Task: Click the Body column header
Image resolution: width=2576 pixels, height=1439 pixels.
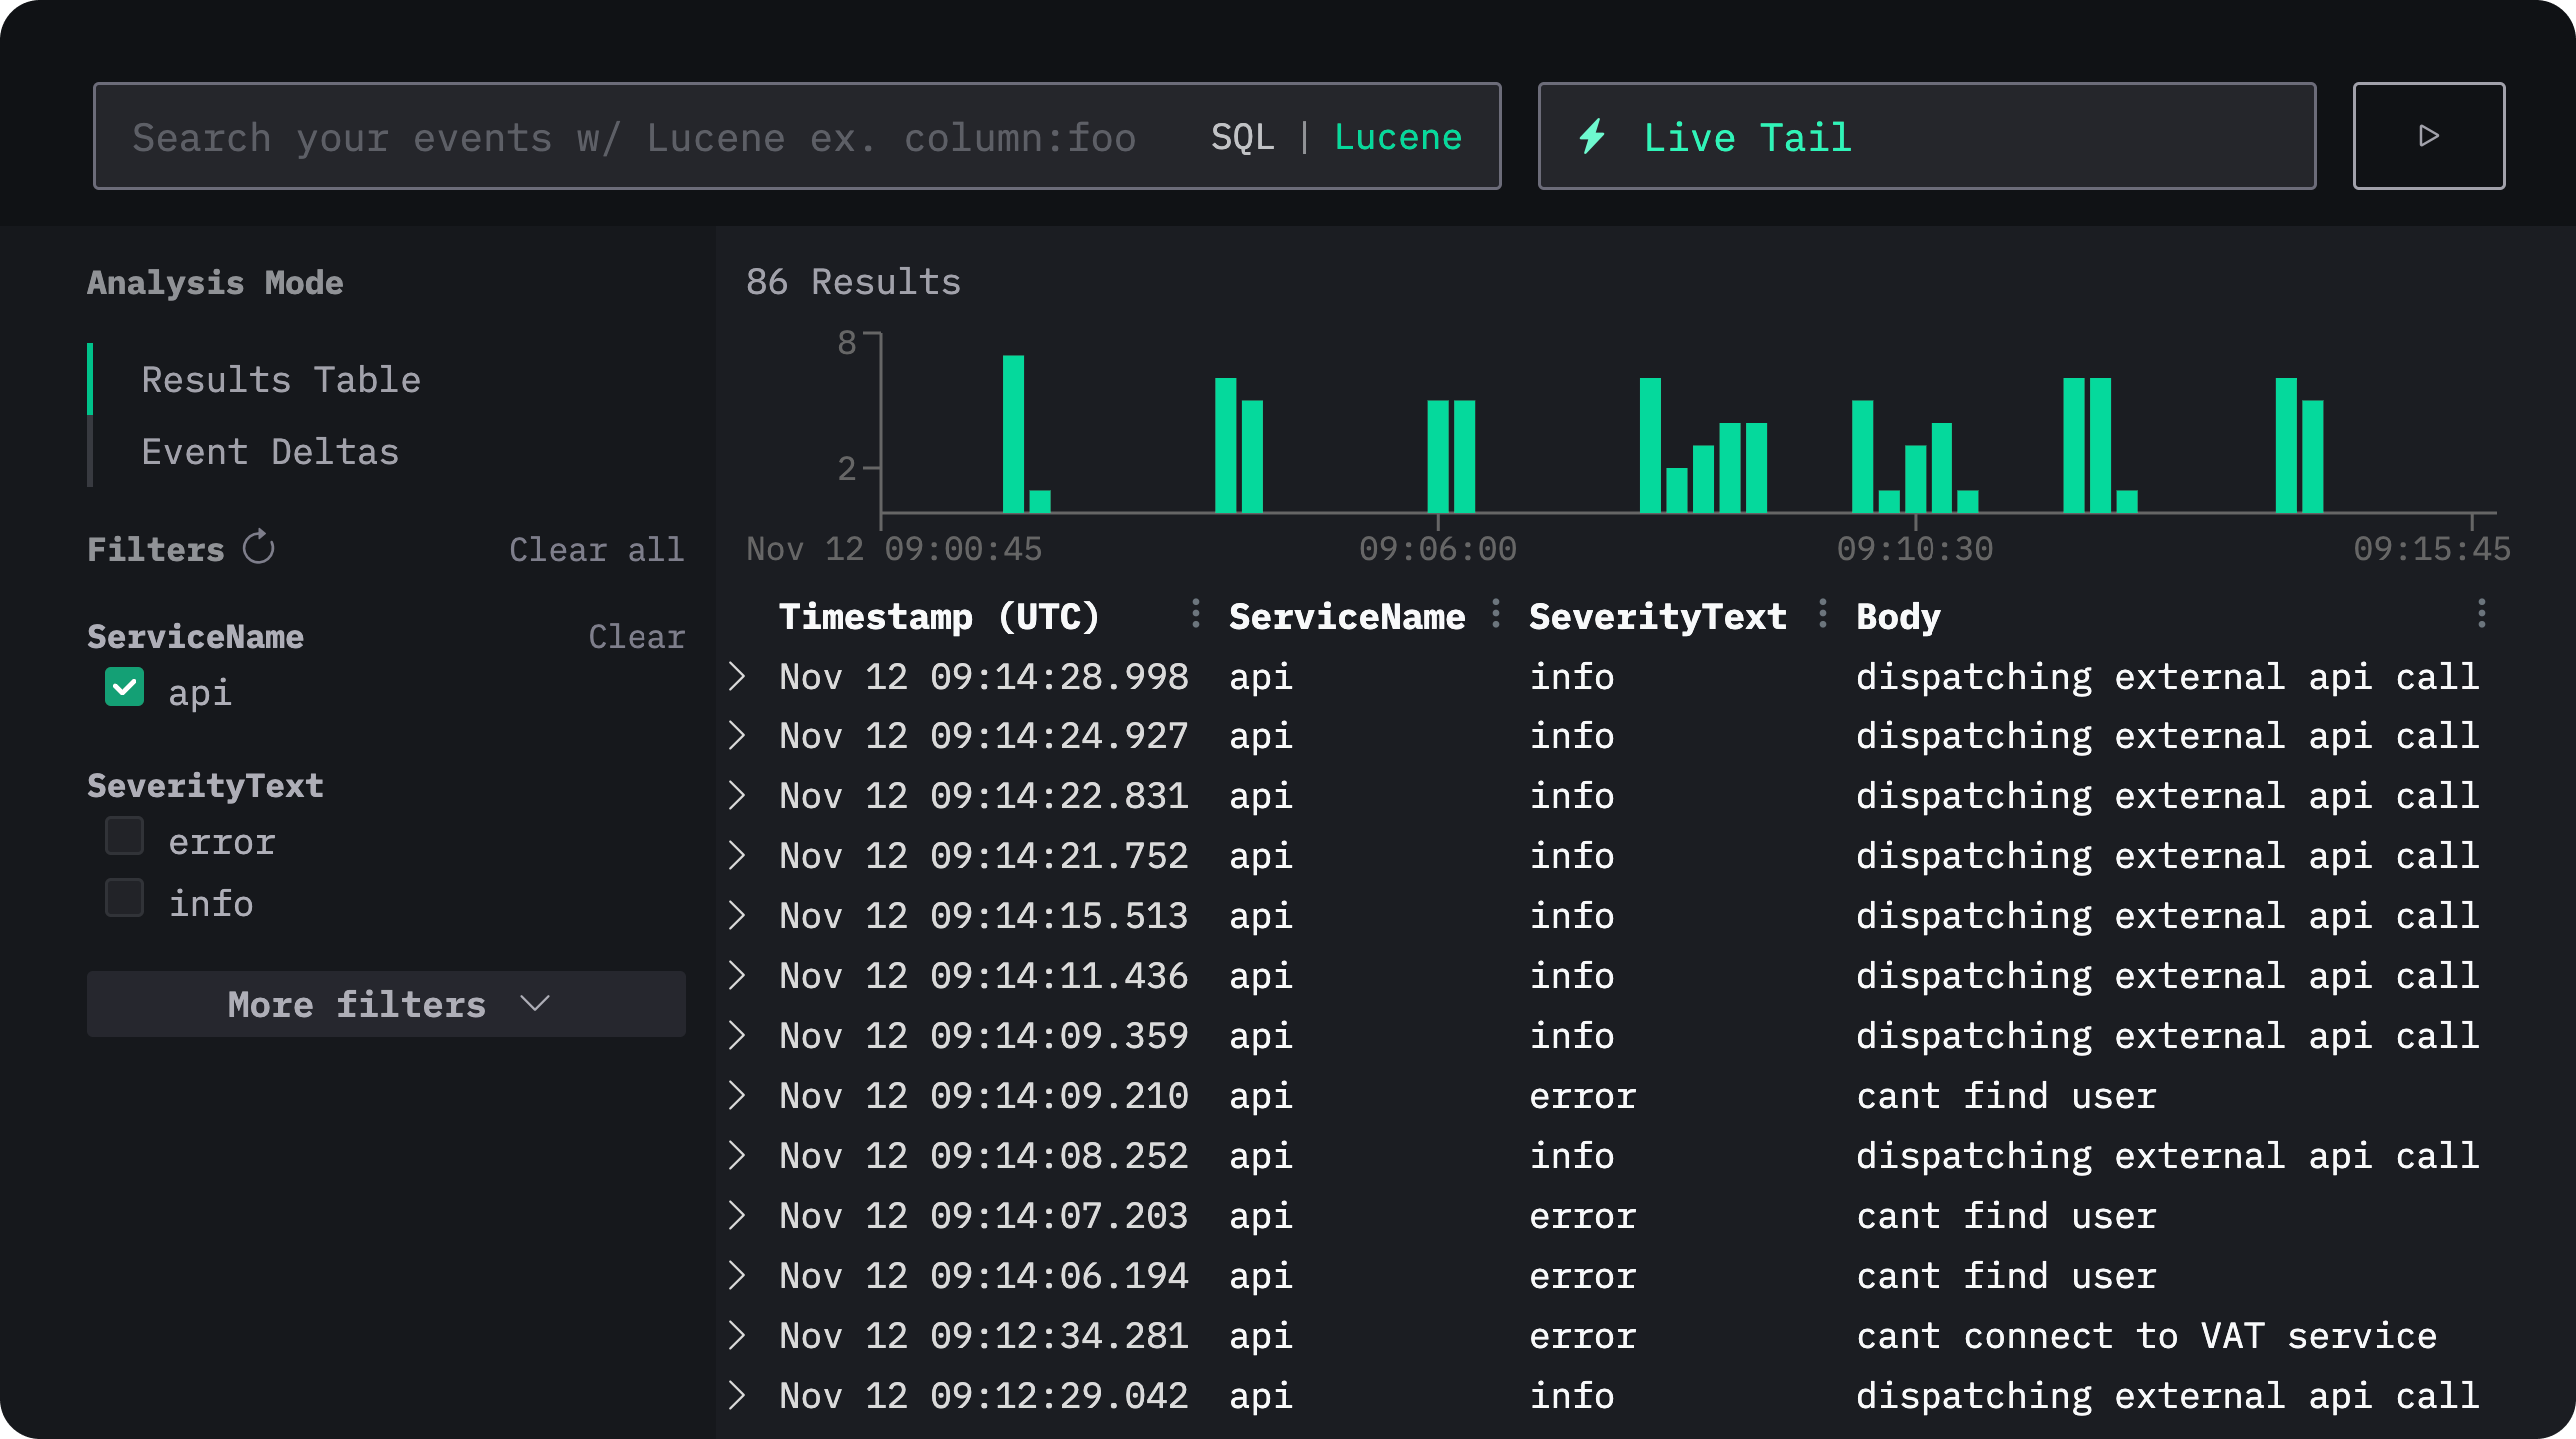Action: point(1898,616)
